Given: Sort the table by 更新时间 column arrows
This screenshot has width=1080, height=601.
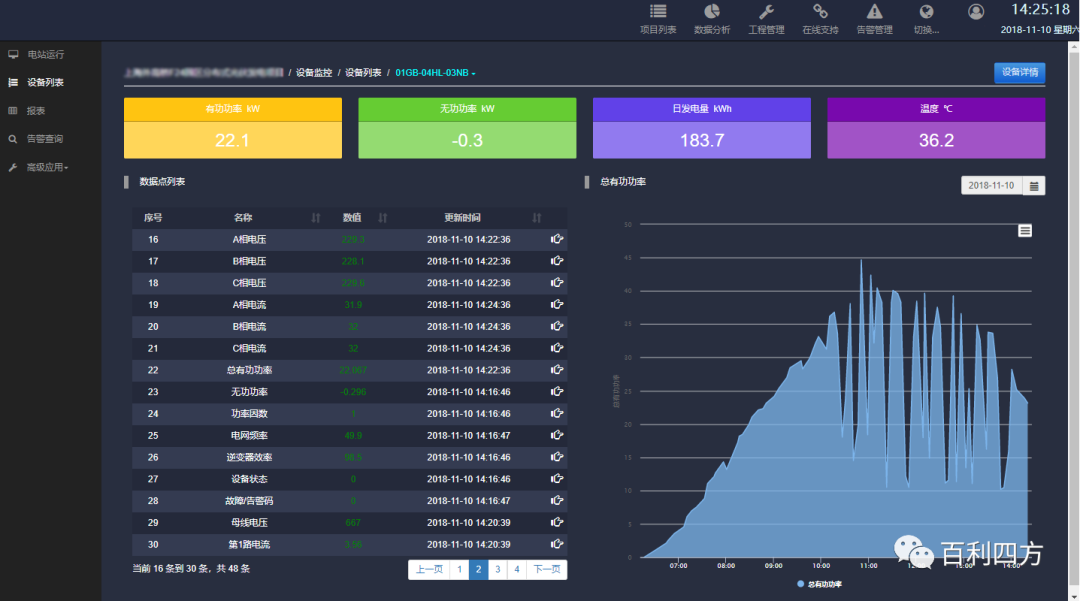Looking at the screenshot, I should tap(537, 218).
